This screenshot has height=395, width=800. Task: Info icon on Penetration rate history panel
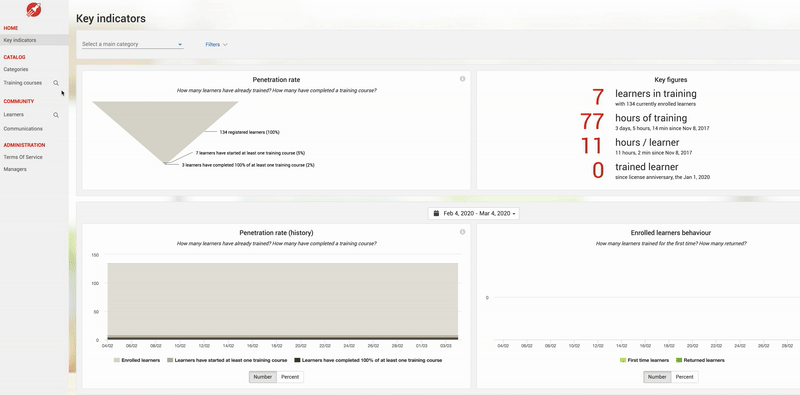pyautogui.click(x=462, y=232)
